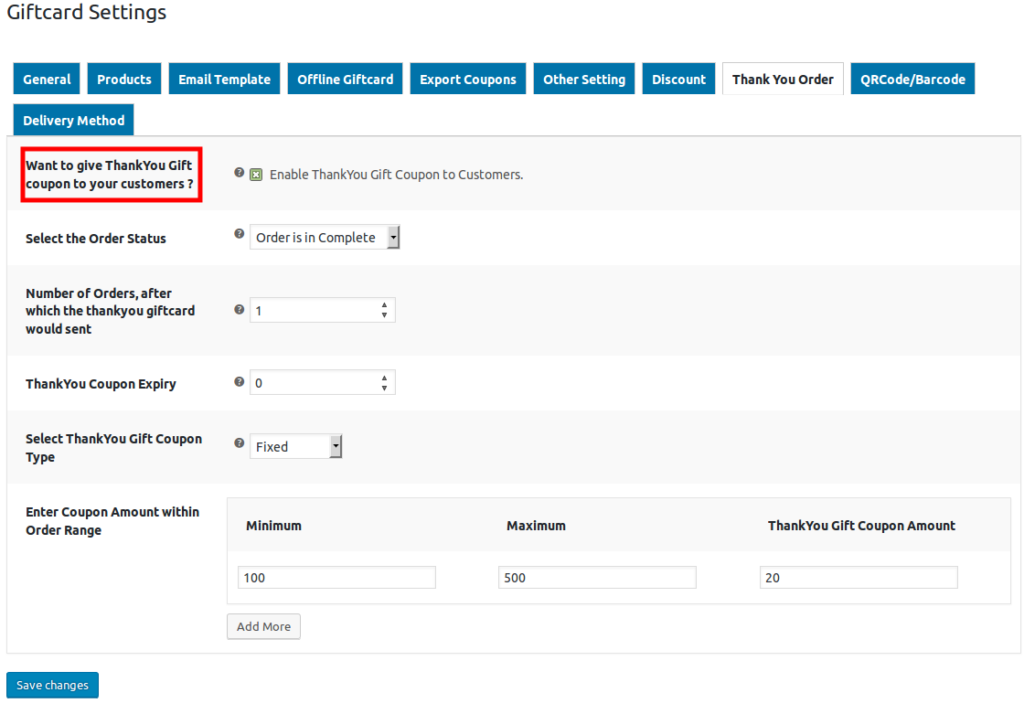
Task: Open the Order Status dropdown
Action: pyautogui.click(x=325, y=237)
